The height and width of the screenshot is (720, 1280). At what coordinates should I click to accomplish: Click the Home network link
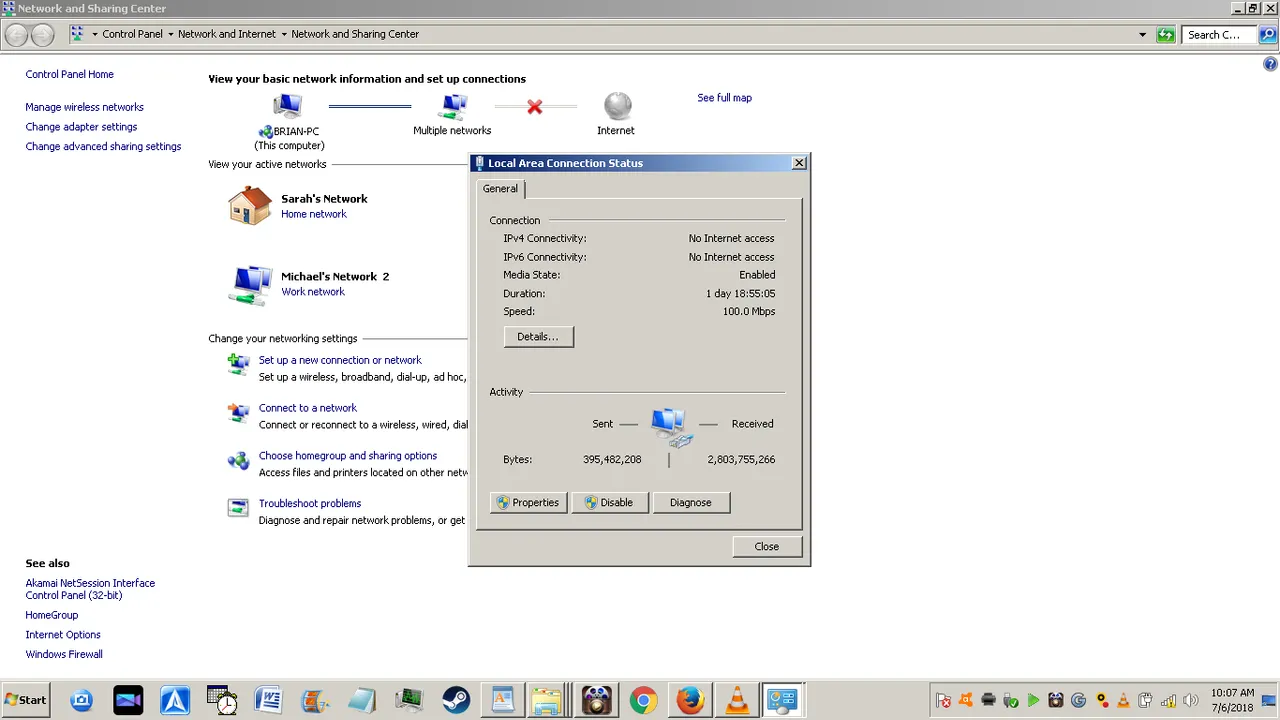pos(314,214)
